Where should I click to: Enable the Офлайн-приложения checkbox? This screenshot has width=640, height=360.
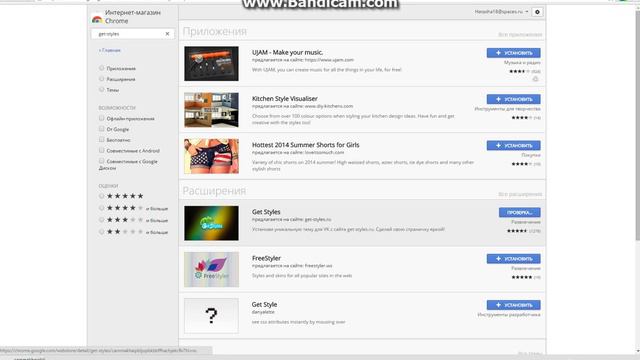(102, 118)
